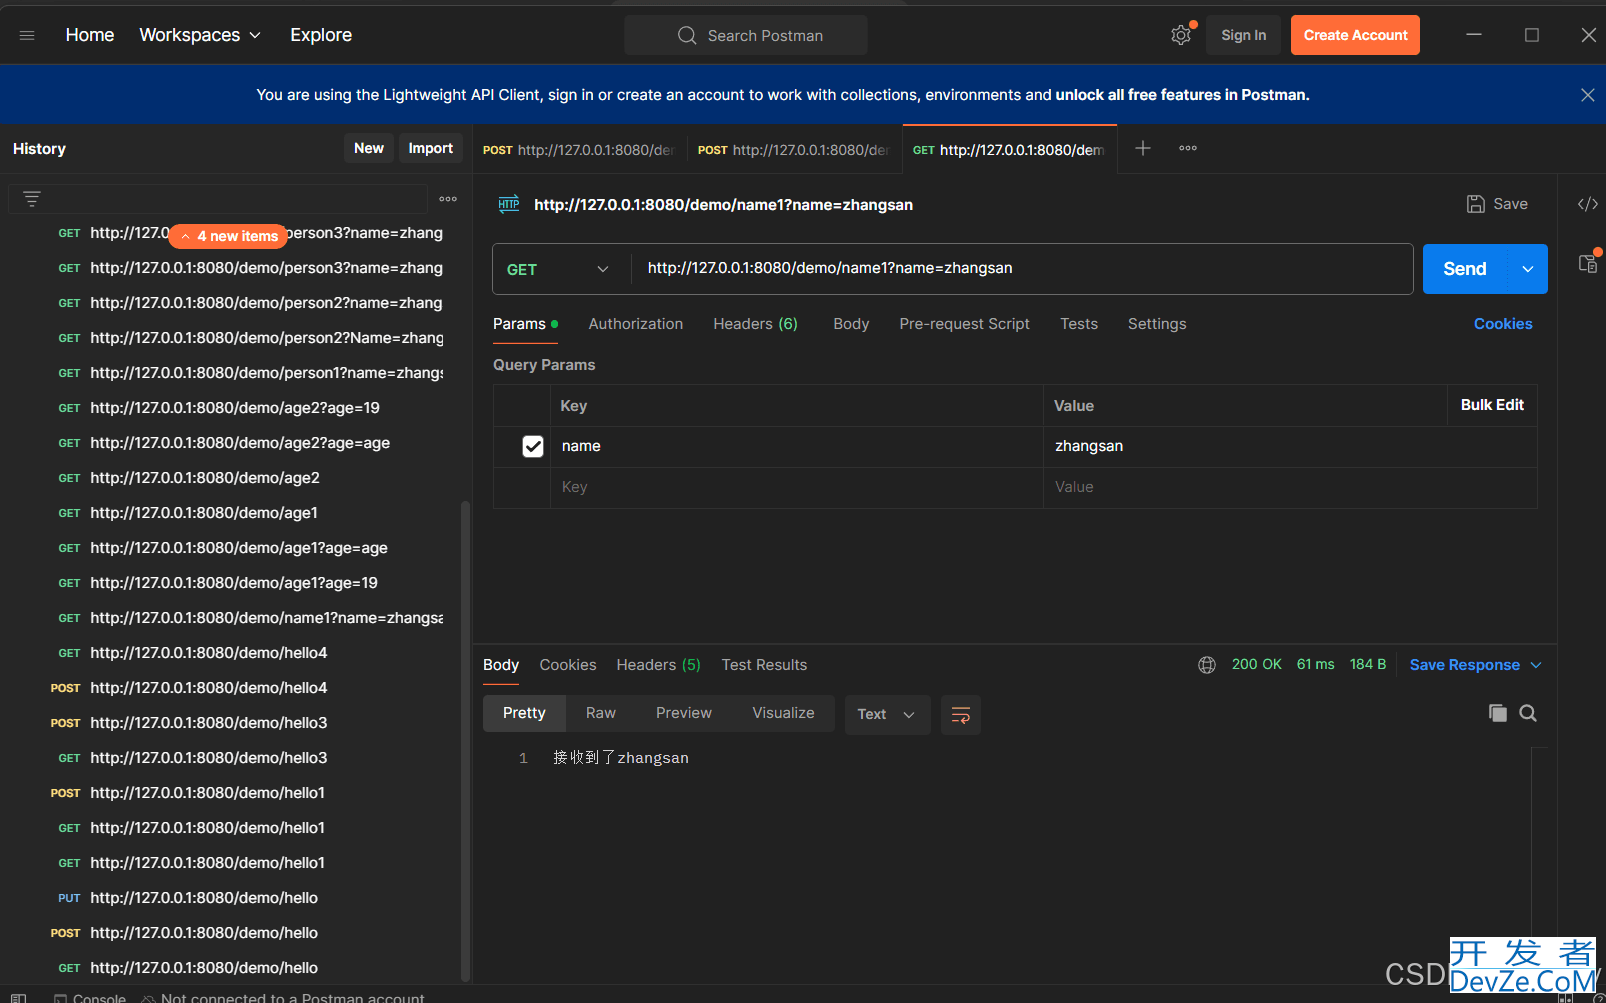Open the tab options three-dot menu
The width and height of the screenshot is (1606, 1003).
1188,148
